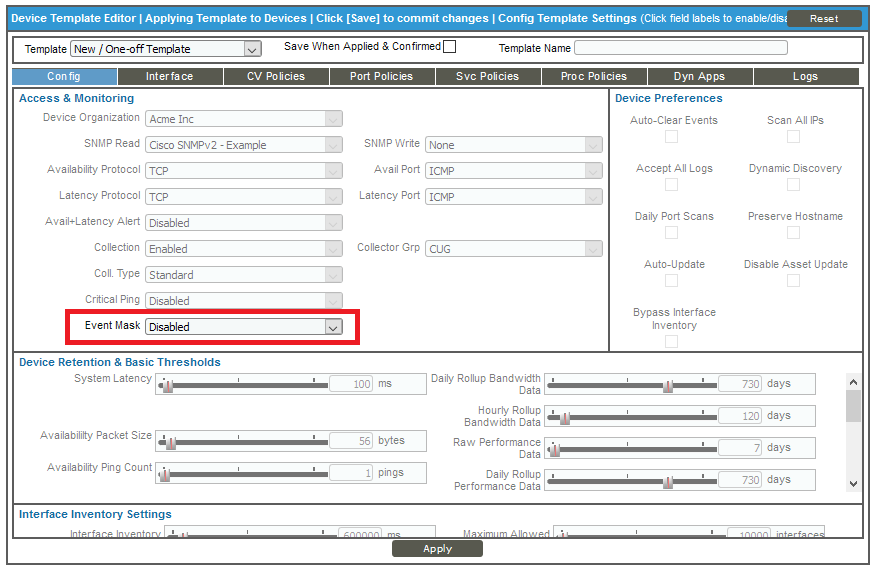
Task: Enable the Auto-Clear Events checkbox
Action: click(672, 137)
